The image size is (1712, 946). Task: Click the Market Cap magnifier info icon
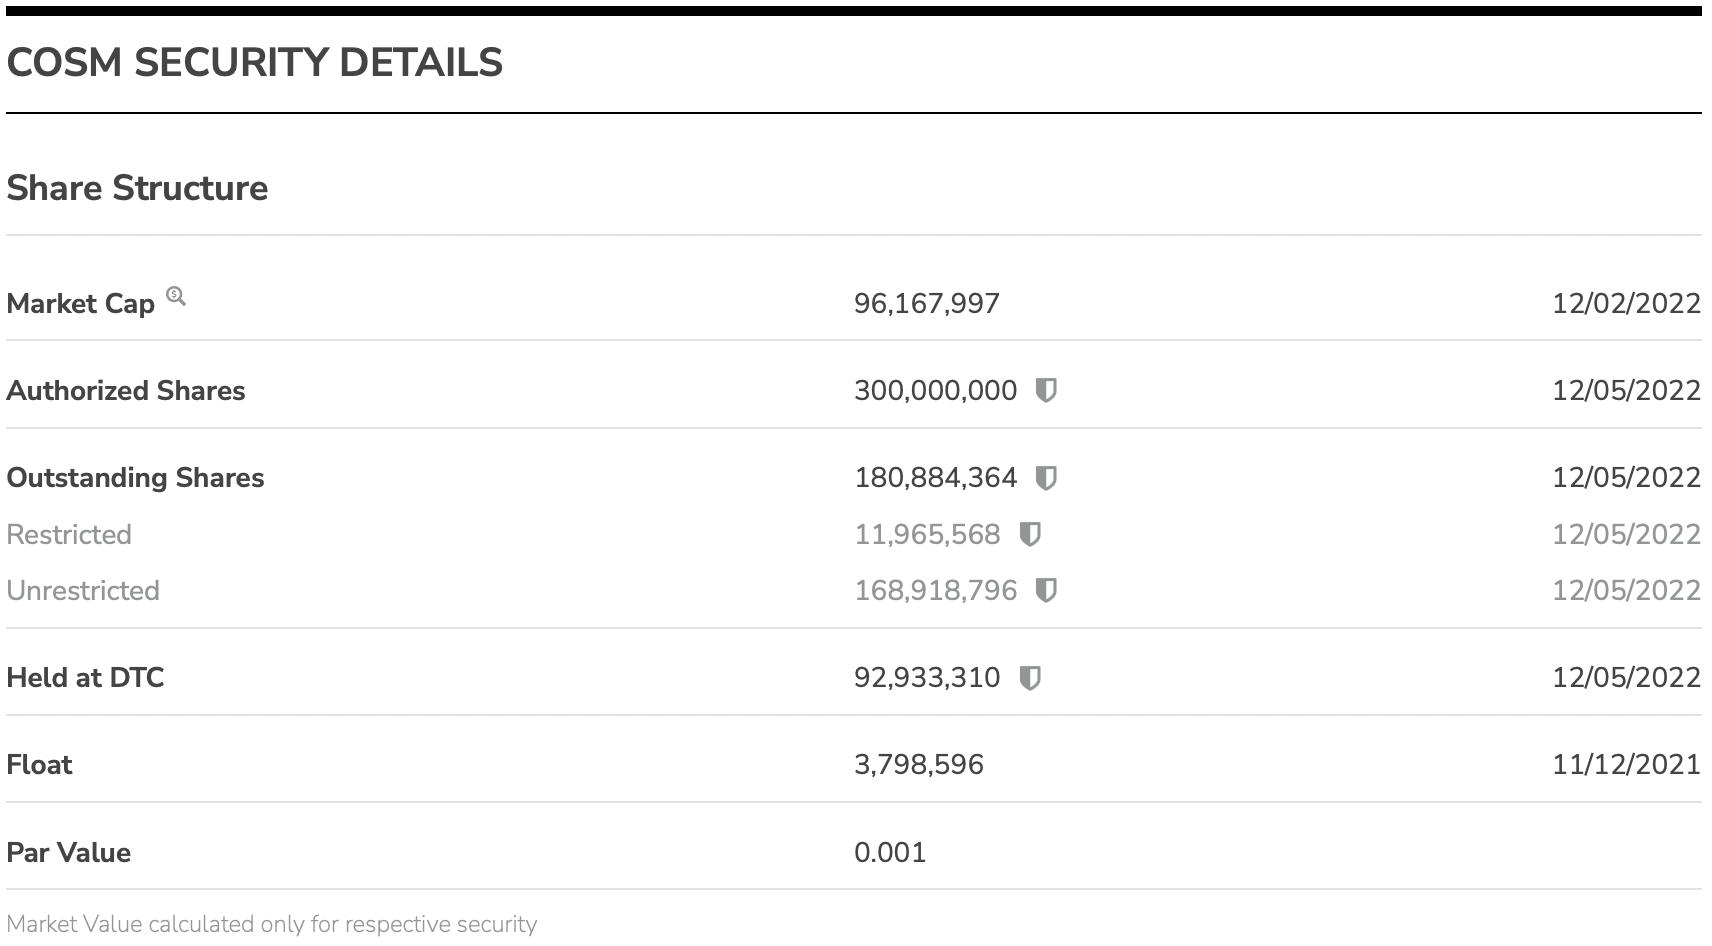pos(176,296)
